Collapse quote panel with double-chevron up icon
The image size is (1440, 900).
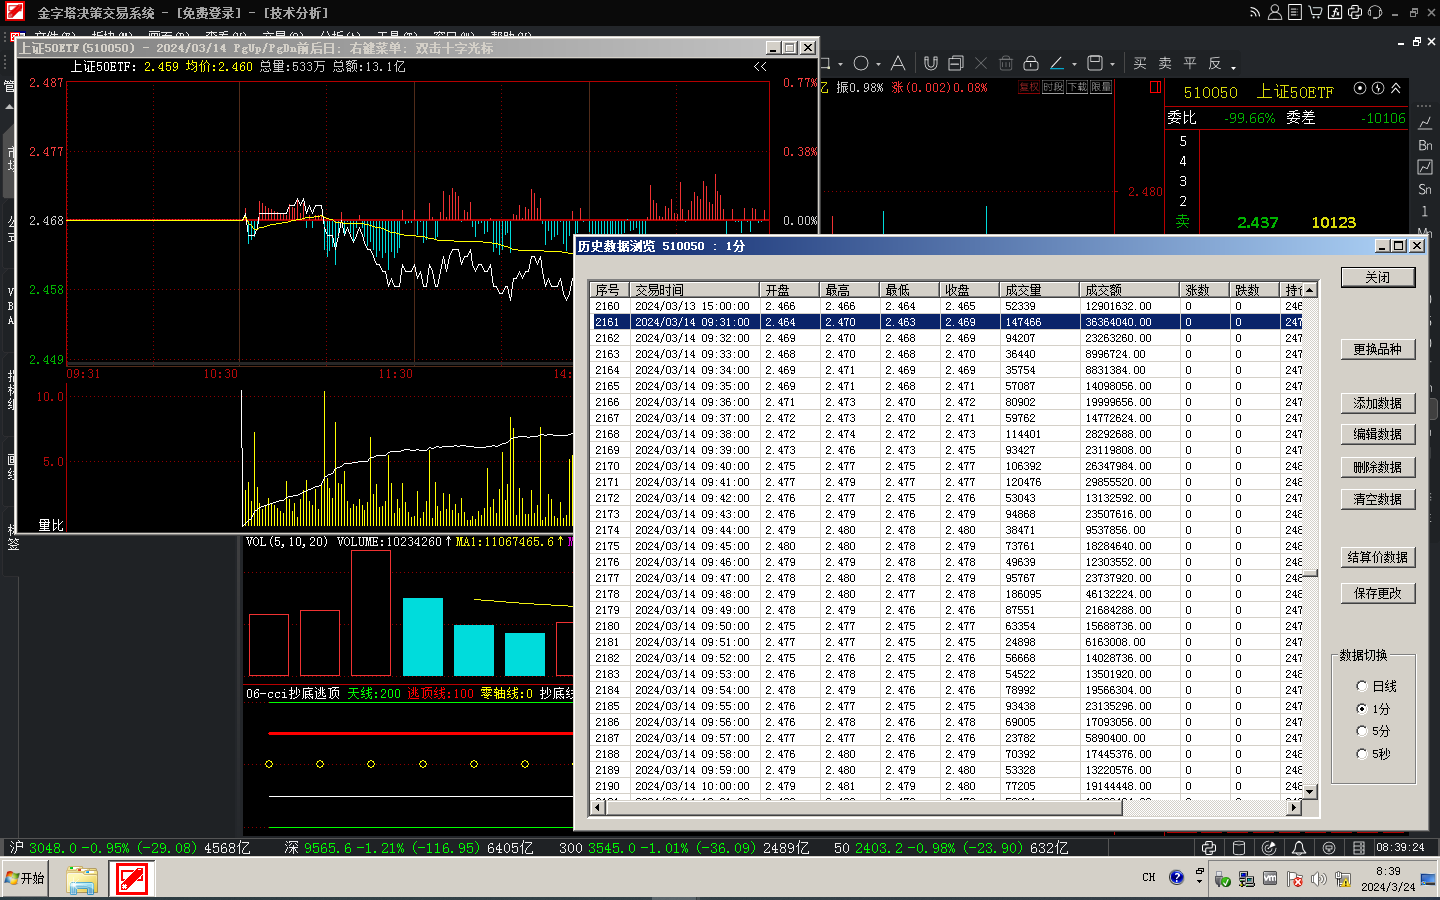(x=1396, y=88)
